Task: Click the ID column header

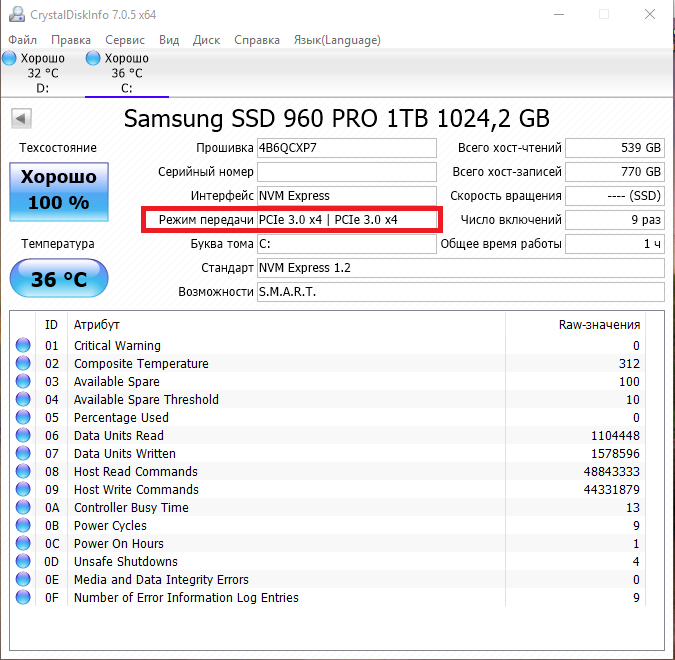Action: point(51,325)
